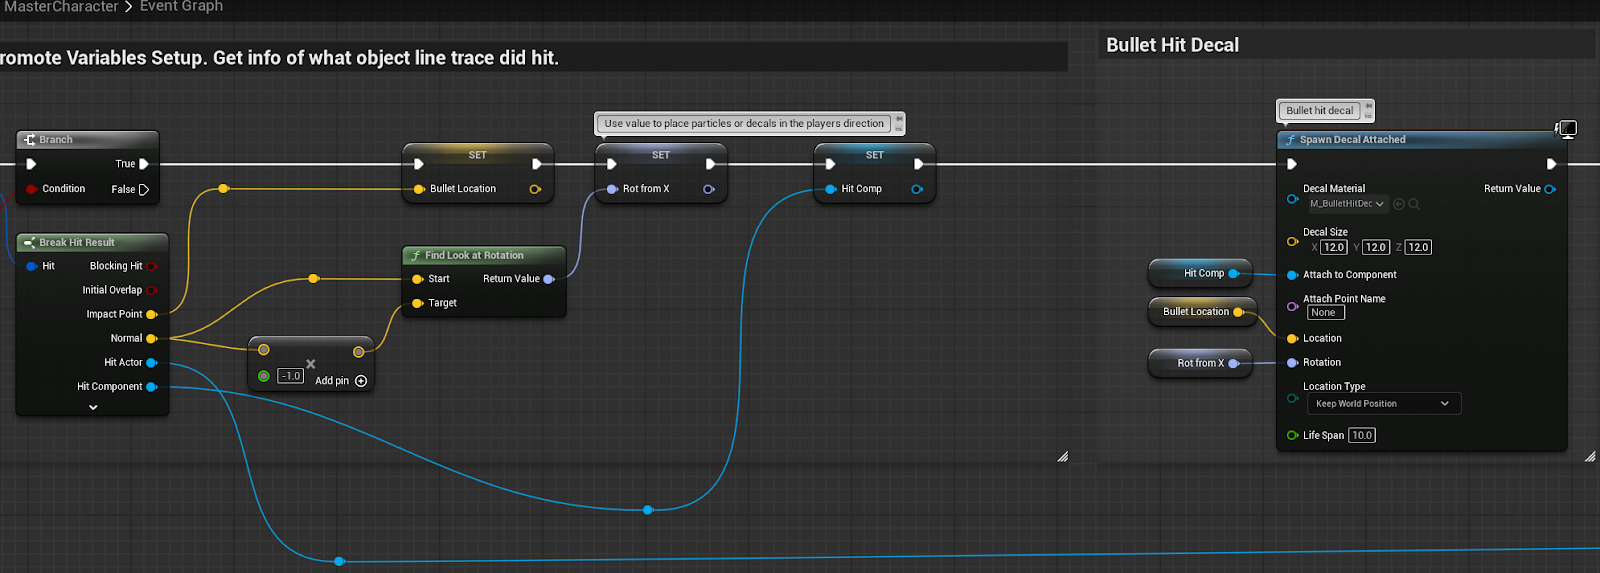The width and height of the screenshot is (1600, 573).
Task: Select the Bullet Hit Decal comment title
Action: tap(1172, 45)
